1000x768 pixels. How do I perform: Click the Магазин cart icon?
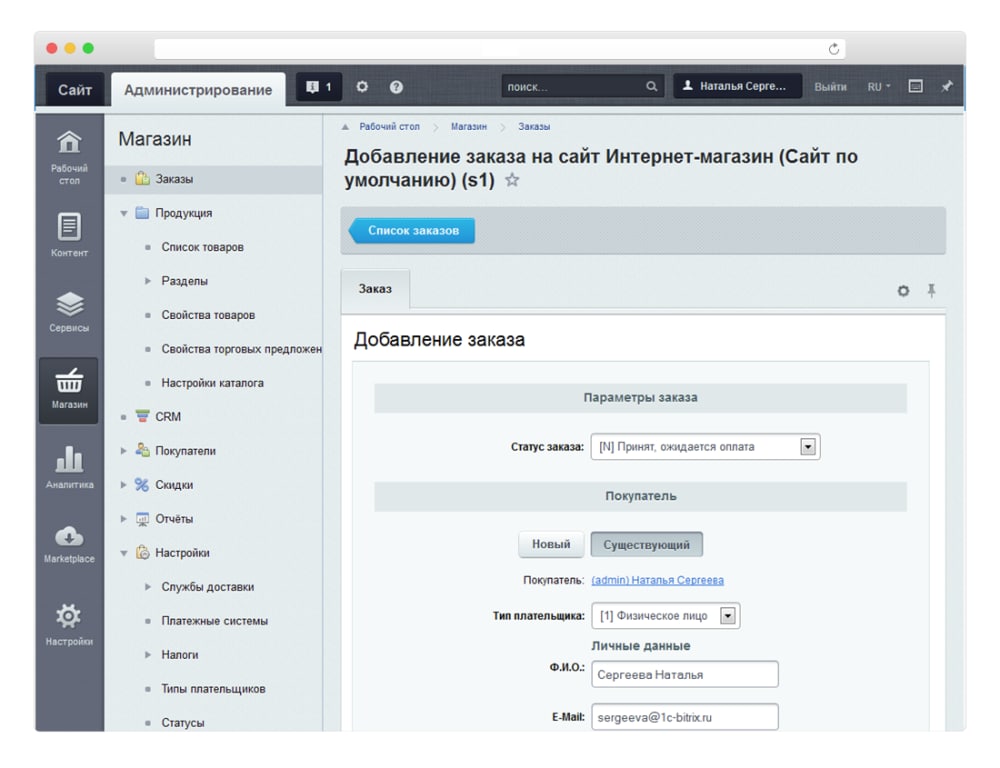tap(68, 380)
